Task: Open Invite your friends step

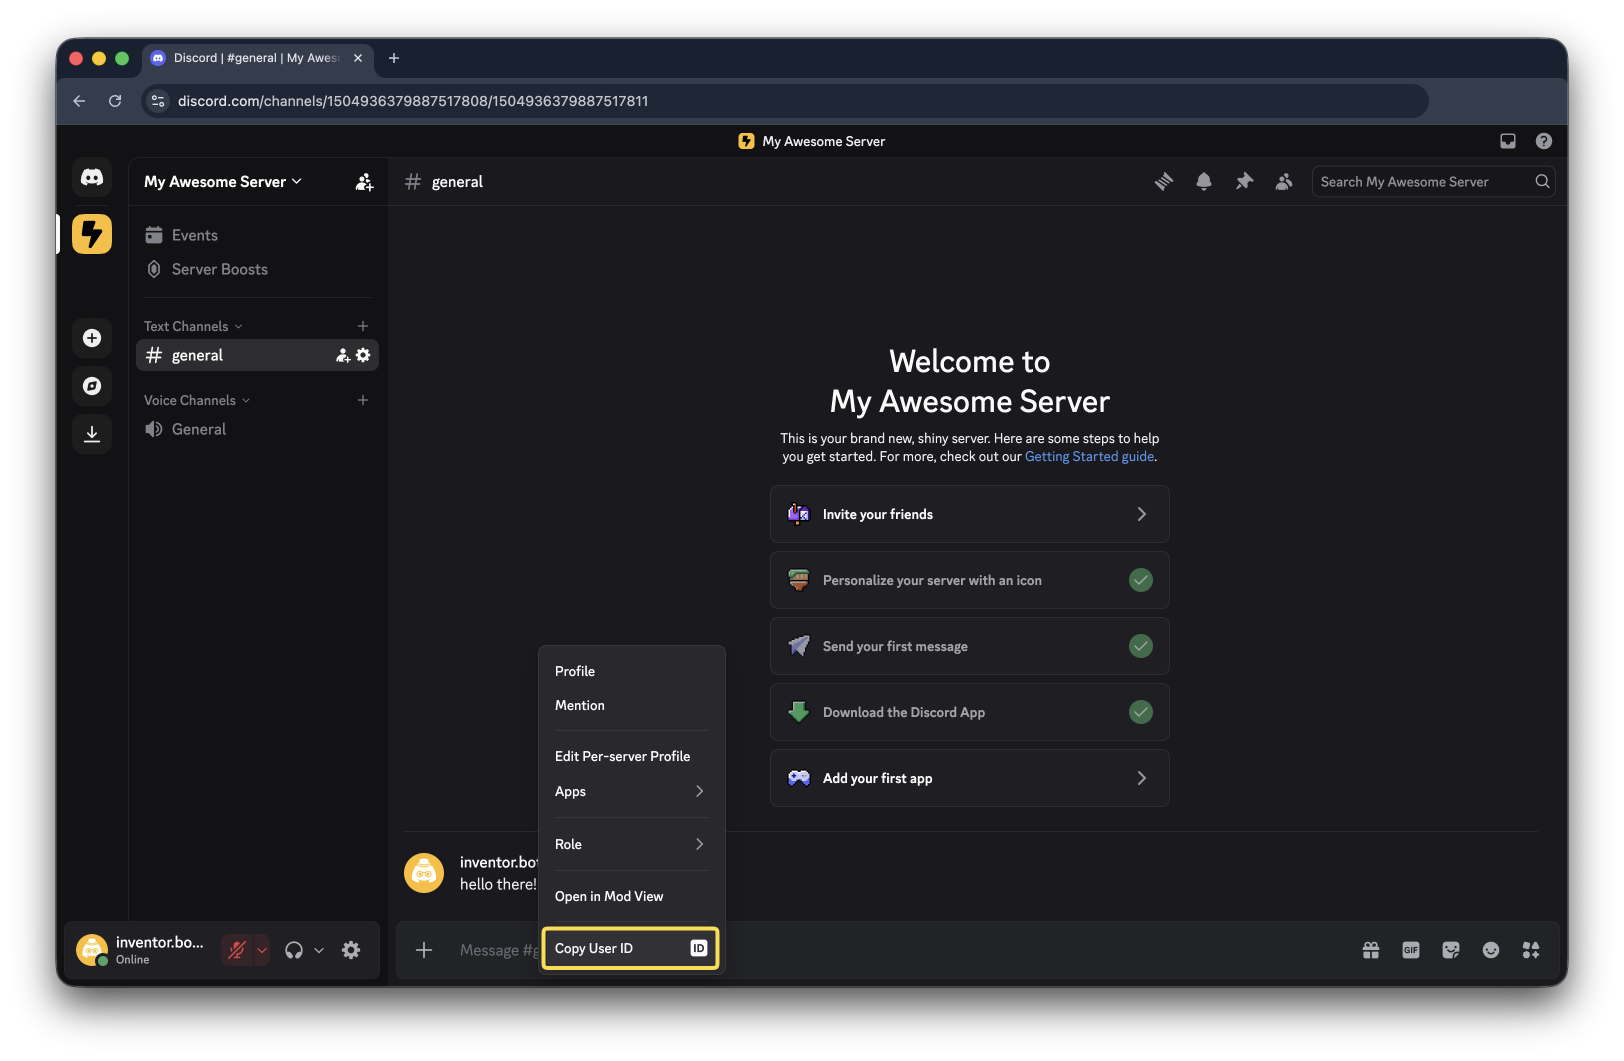Action: click(x=970, y=514)
